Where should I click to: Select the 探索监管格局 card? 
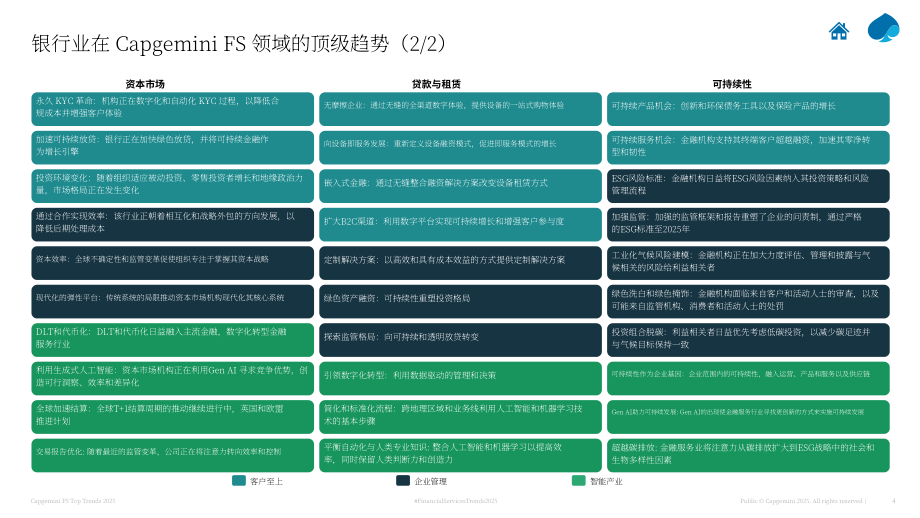tap(461, 340)
